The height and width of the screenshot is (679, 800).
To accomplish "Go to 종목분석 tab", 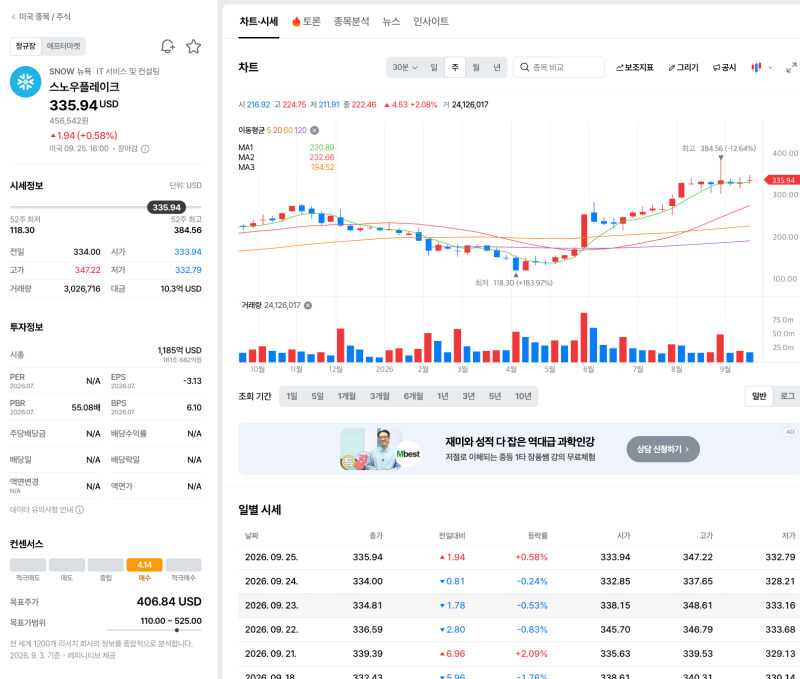I will pyautogui.click(x=352, y=21).
